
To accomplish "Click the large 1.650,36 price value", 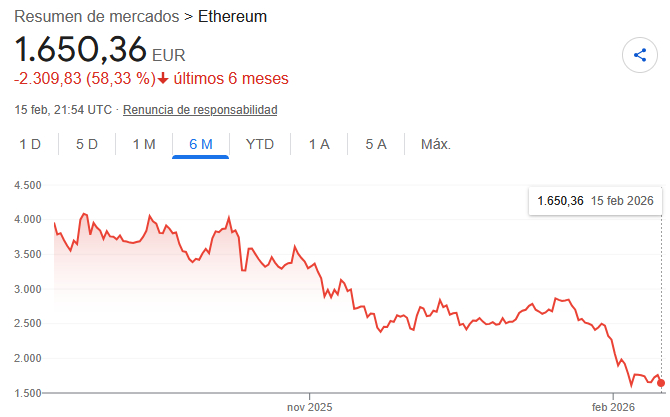I will [80, 50].
